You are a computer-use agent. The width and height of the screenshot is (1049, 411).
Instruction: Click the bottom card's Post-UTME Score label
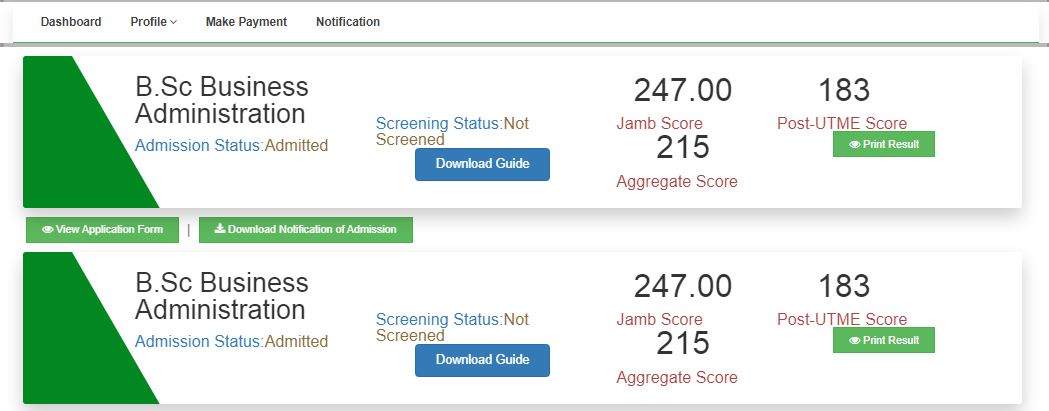click(x=842, y=320)
